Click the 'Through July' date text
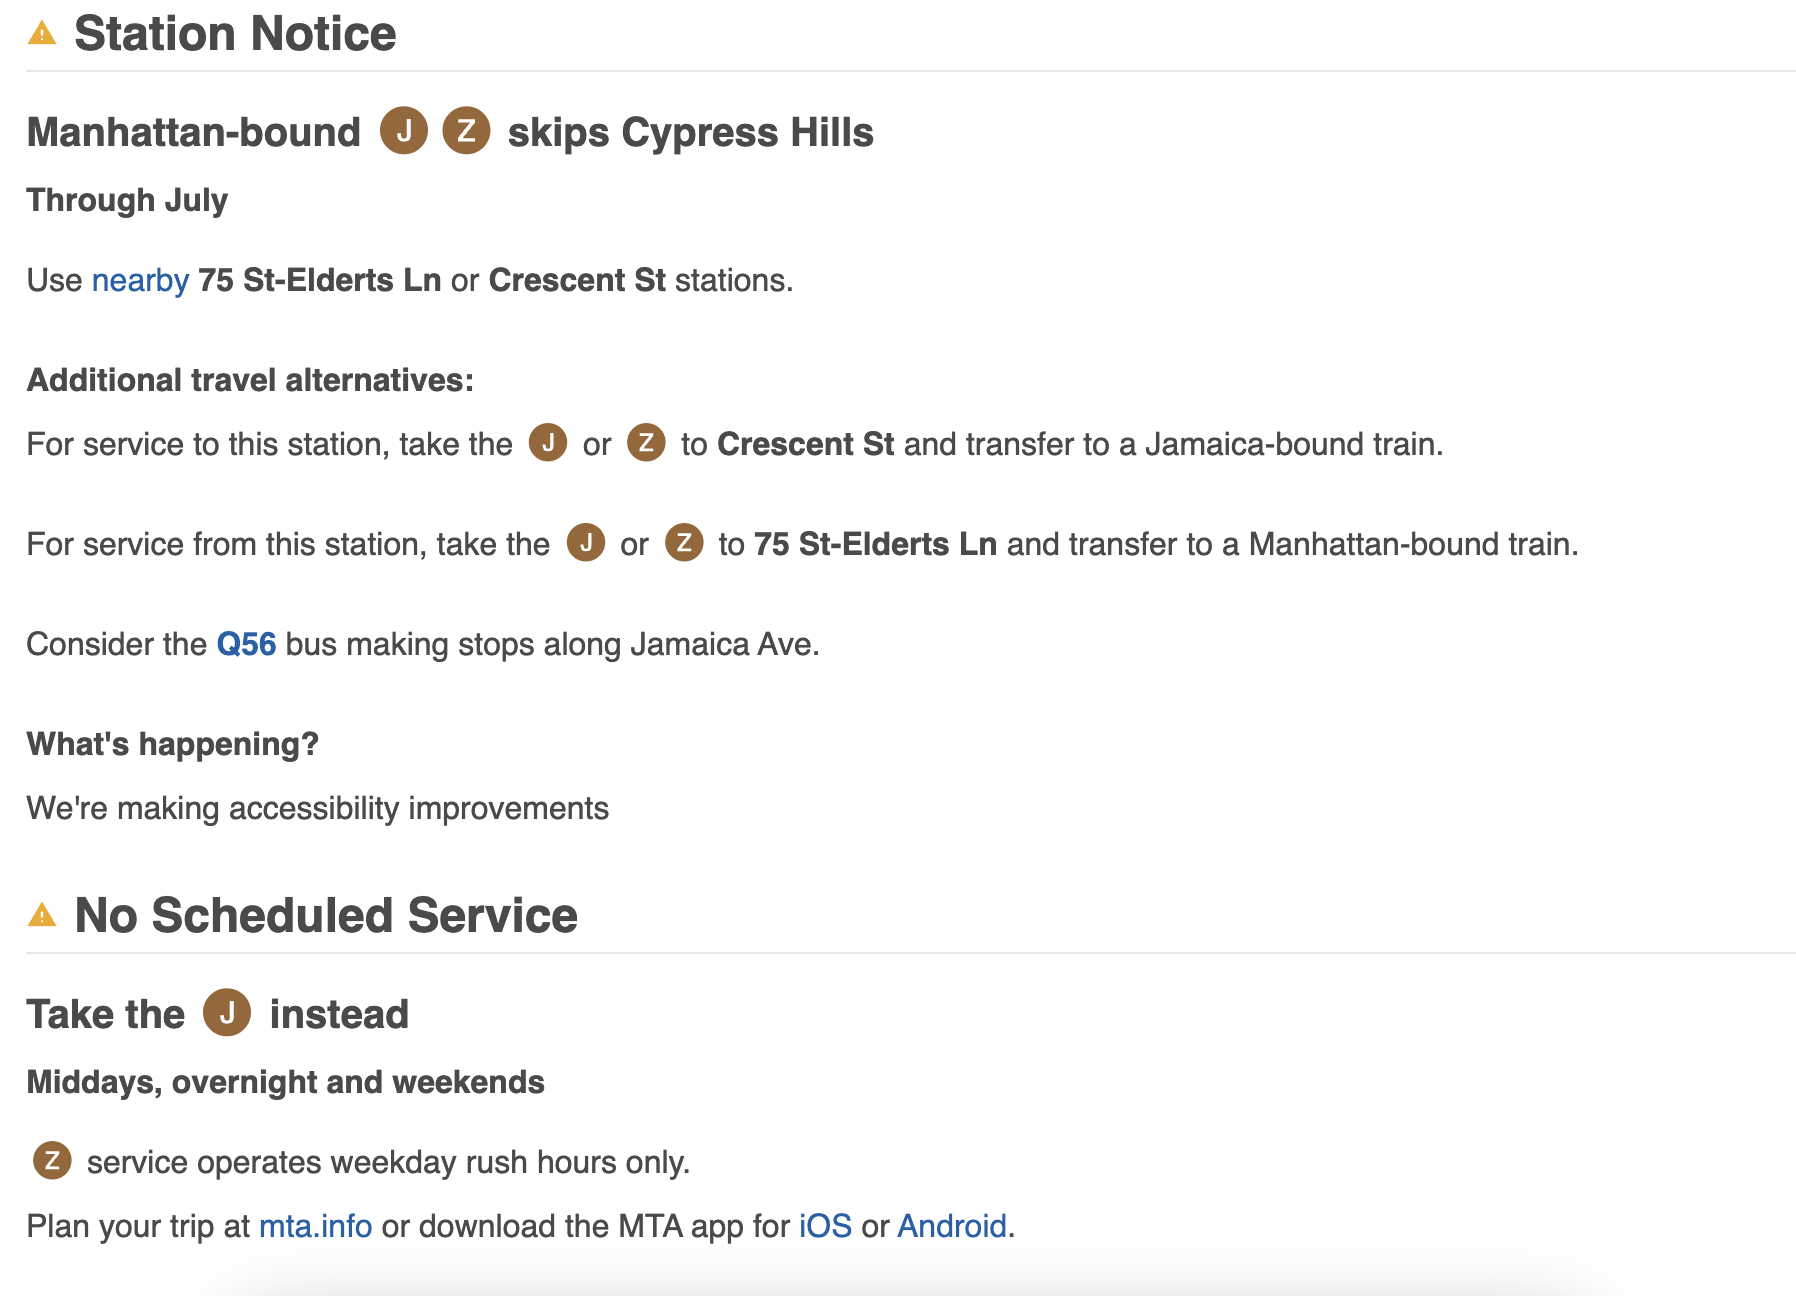The width and height of the screenshot is (1796, 1296). point(127,200)
